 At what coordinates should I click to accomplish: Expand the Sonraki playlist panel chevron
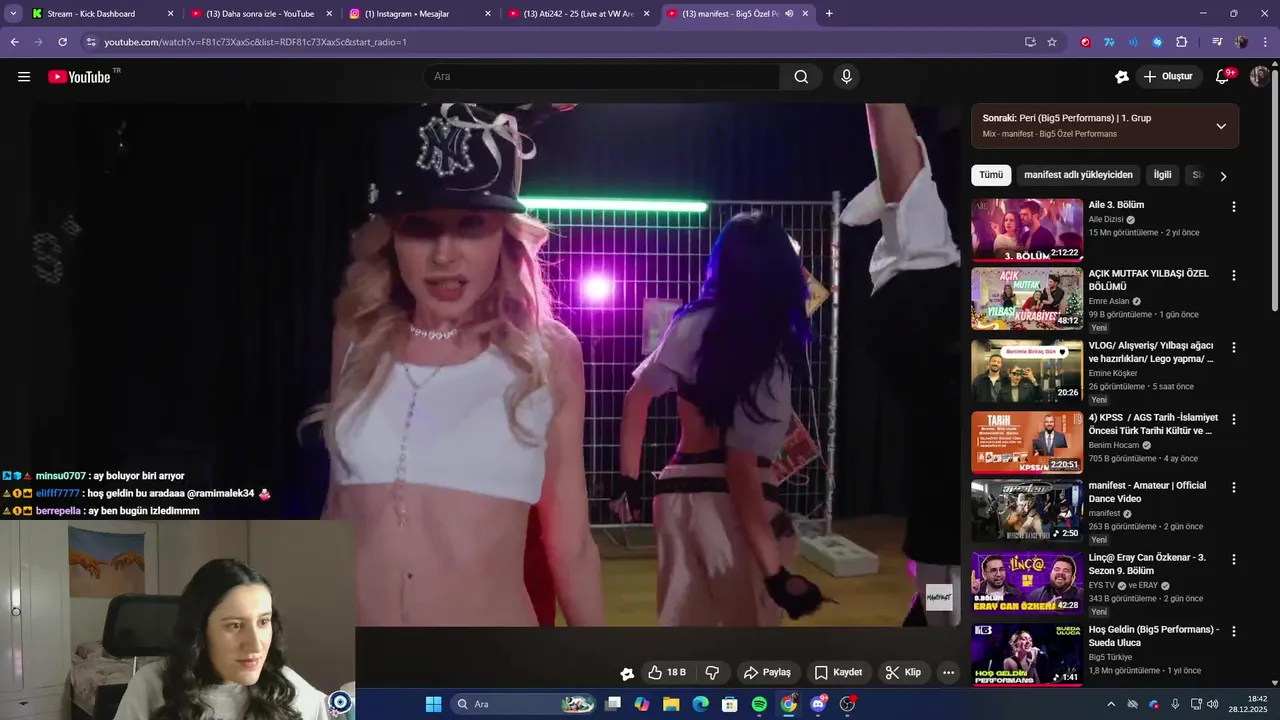coord(1221,126)
